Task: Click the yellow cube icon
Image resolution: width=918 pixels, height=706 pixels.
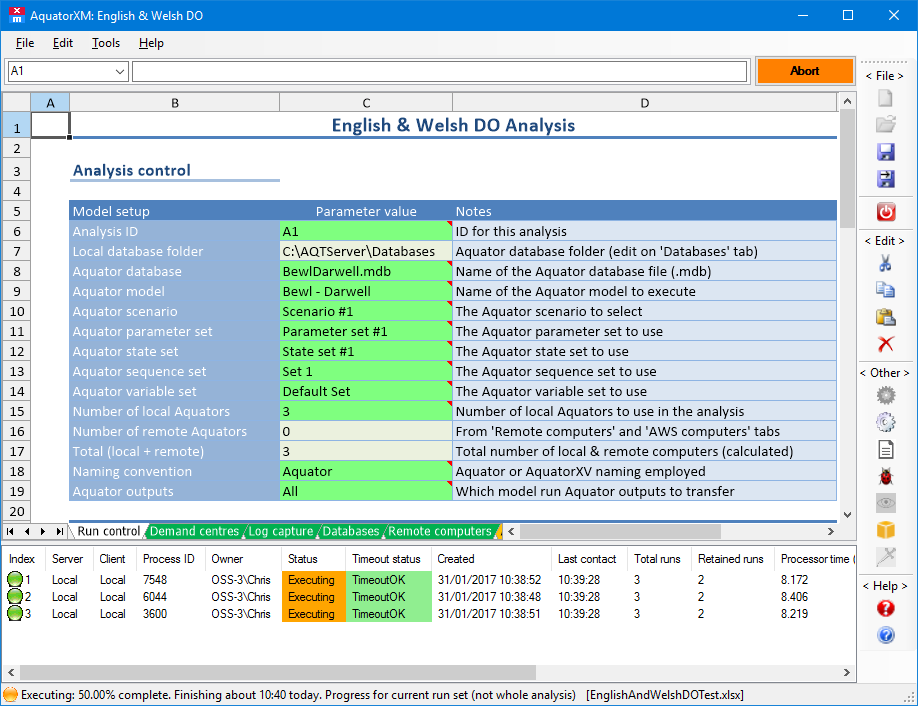Action: pos(885,530)
